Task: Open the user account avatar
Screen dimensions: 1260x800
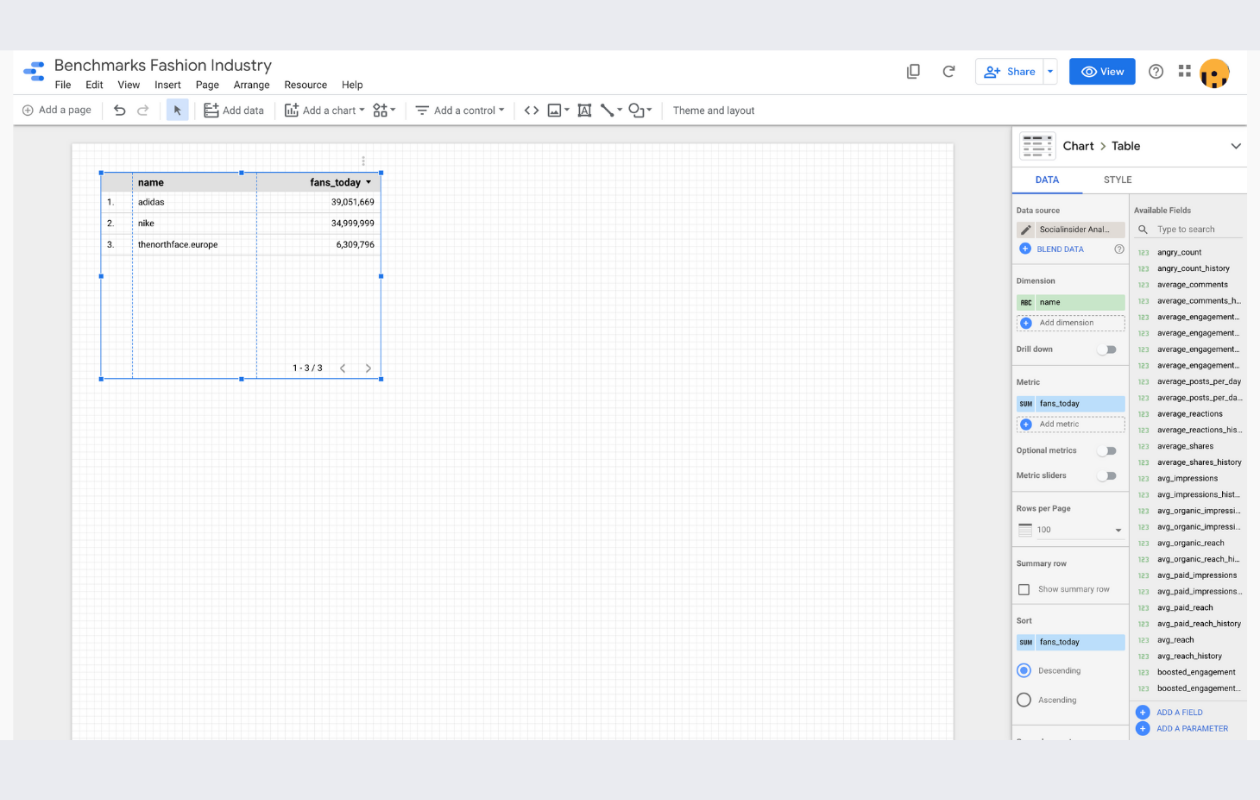Action: click(x=1214, y=73)
